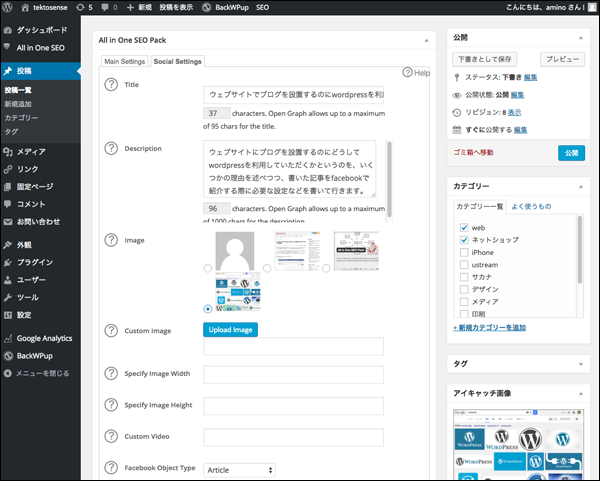Click the Google Analytics sidebar icon
600x481 pixels.
pyautogui.click(x=9, y=338)
